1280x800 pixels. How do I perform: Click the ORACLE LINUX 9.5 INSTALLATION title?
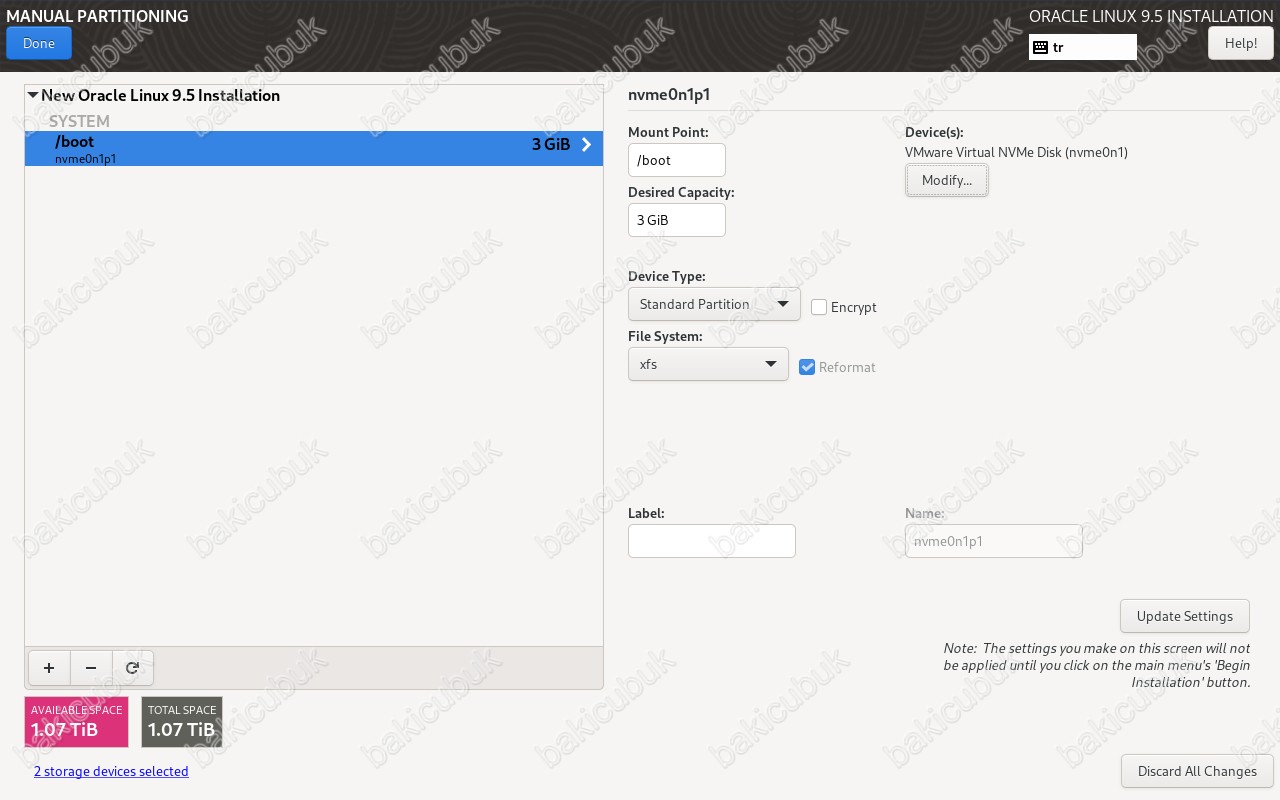1151,16
